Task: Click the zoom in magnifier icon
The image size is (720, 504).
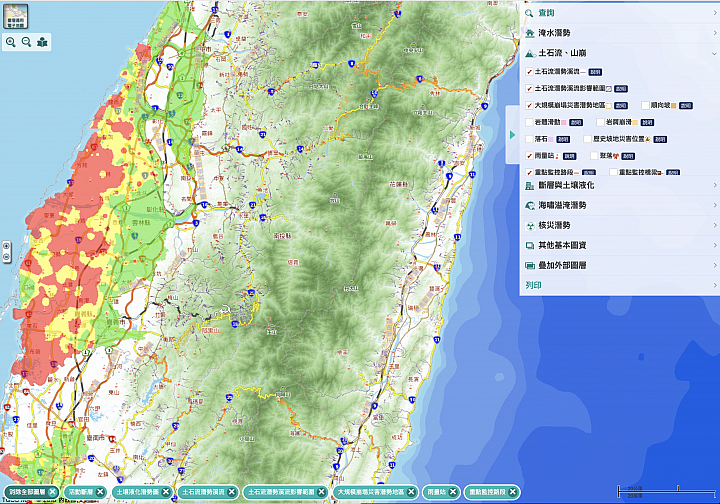Action: click(x=10, y=42)
